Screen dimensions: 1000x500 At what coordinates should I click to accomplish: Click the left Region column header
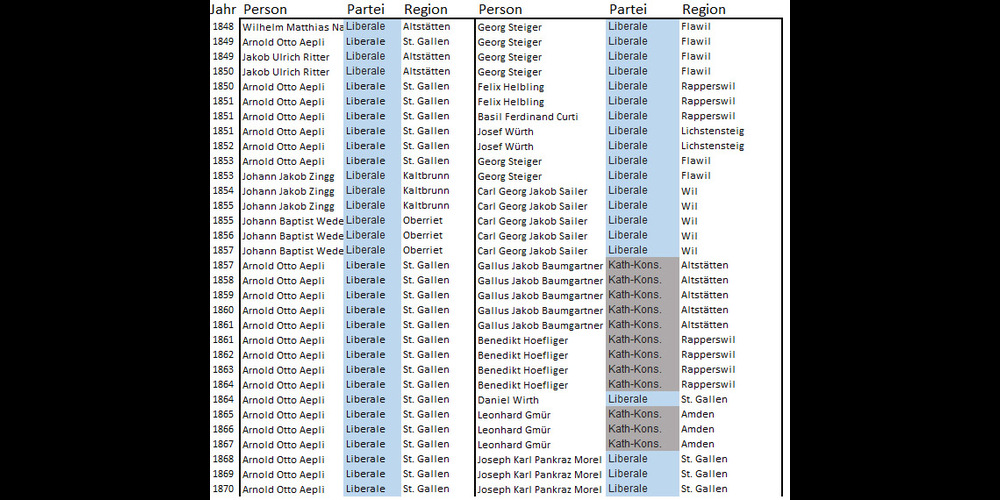425,9
